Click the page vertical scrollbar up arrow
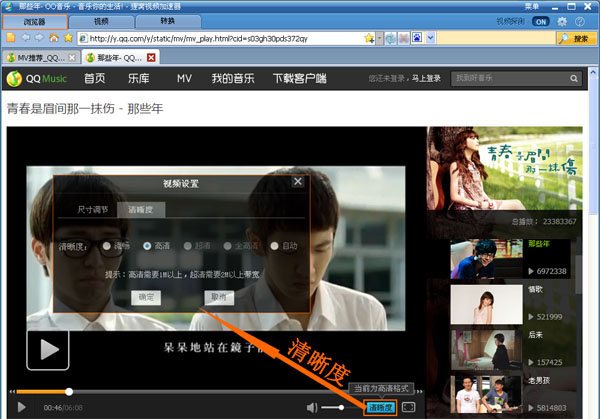Screen dimensions: 600x419 click(593, 72)
